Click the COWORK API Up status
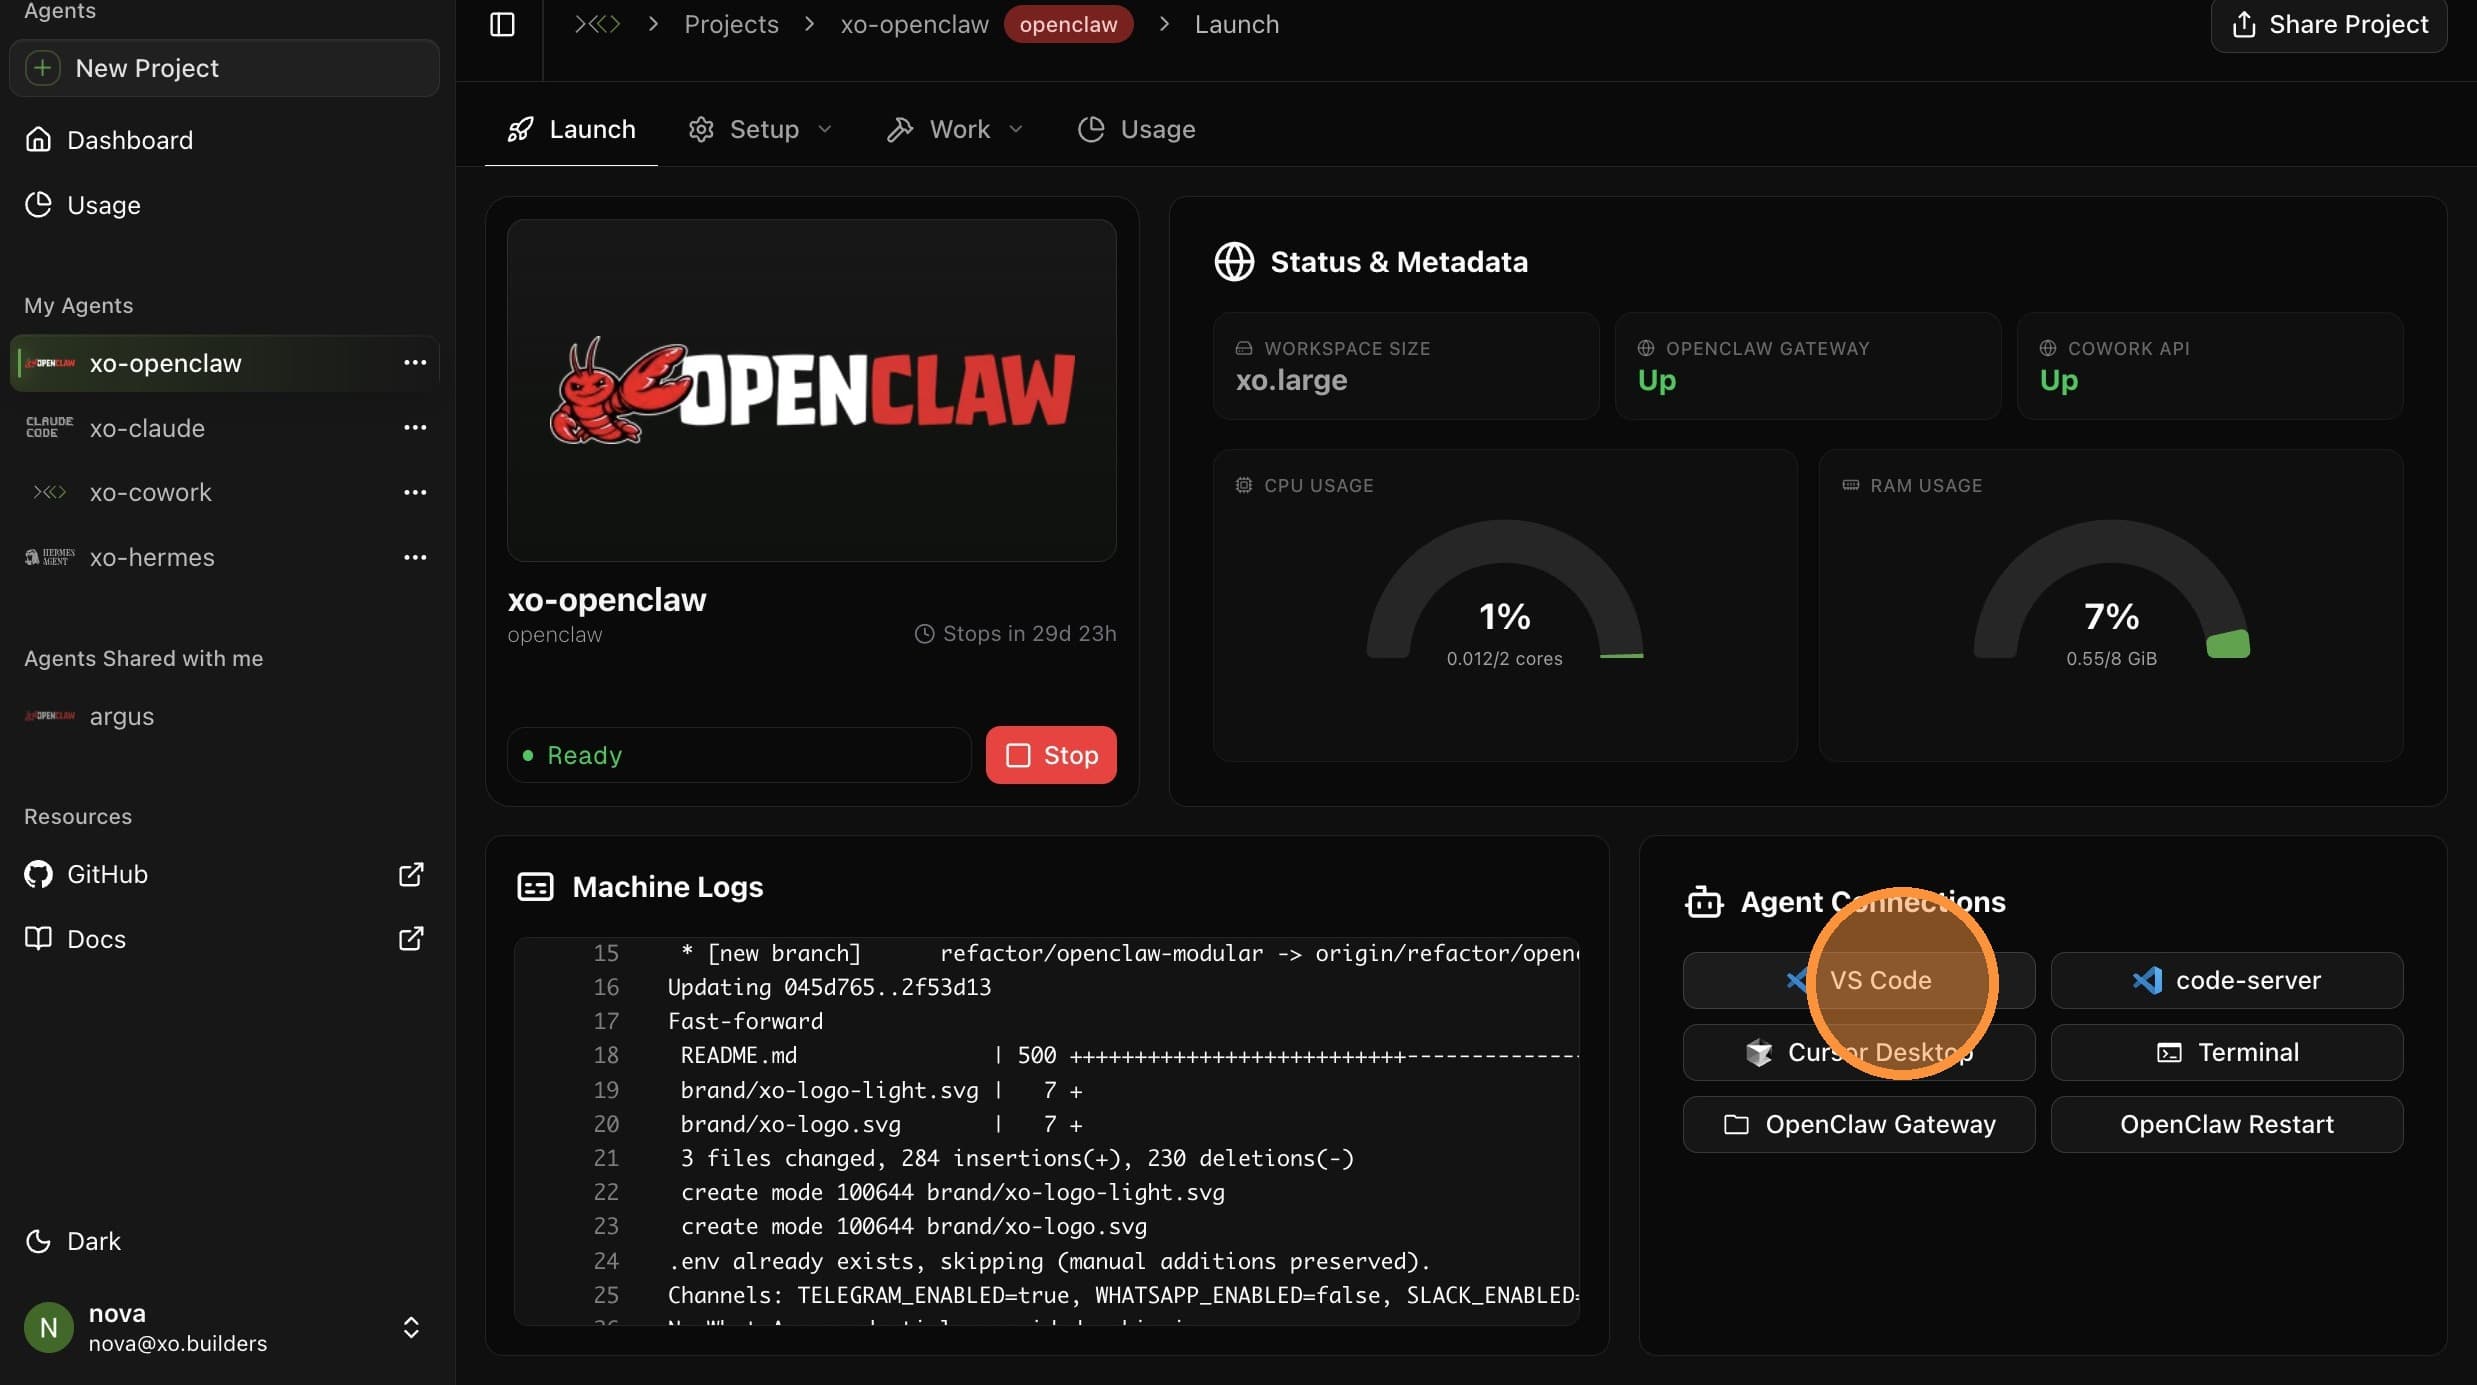Screen dimensions: 2477x1385 coord(2059,380)
